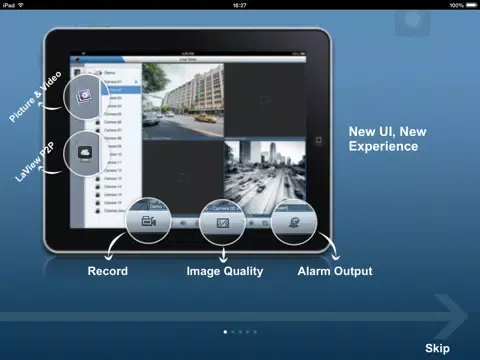This screenshot has width=480, height=360.
Task: Click the Wi-Fi icon in status bar
Action: [21, 5]
